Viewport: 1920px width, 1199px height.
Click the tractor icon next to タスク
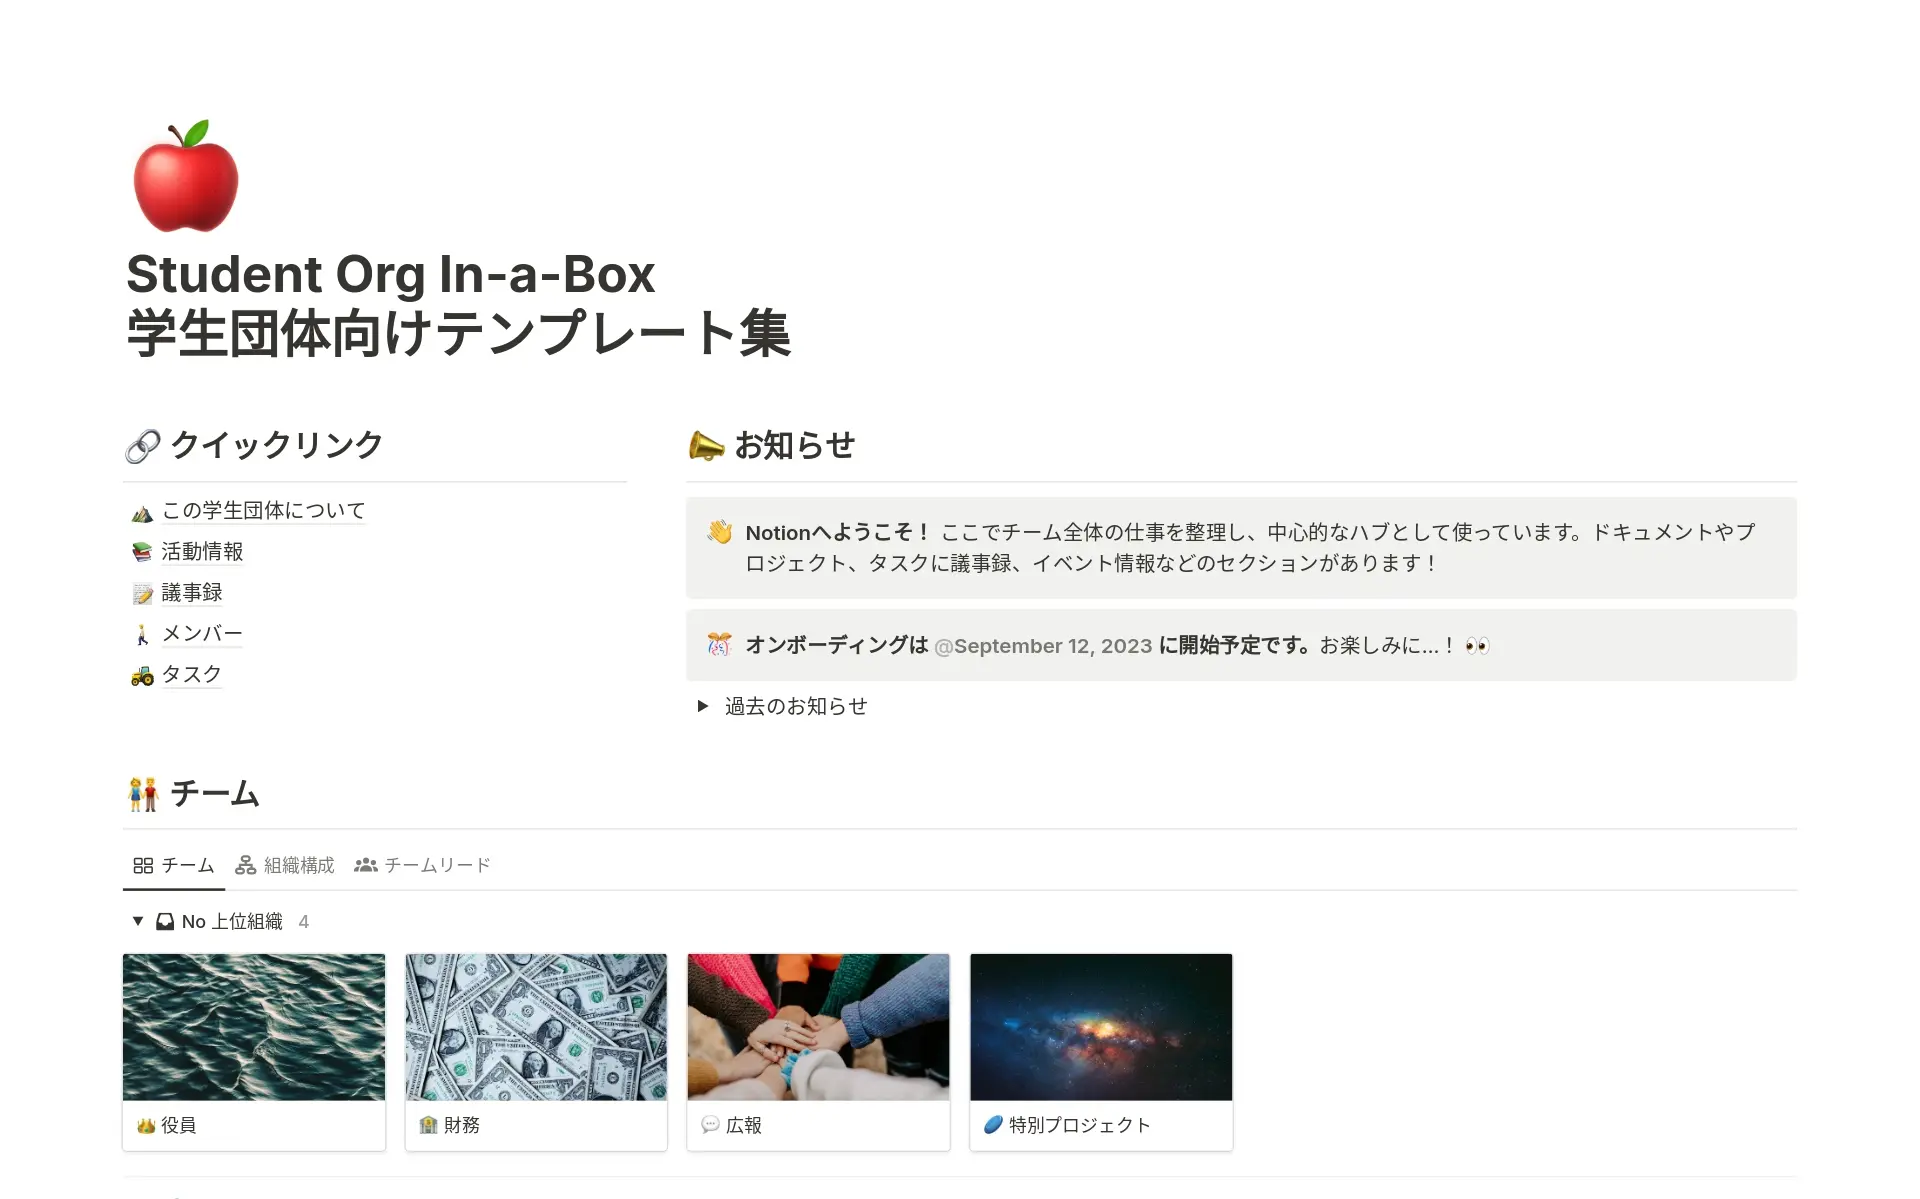coord(142,676)
